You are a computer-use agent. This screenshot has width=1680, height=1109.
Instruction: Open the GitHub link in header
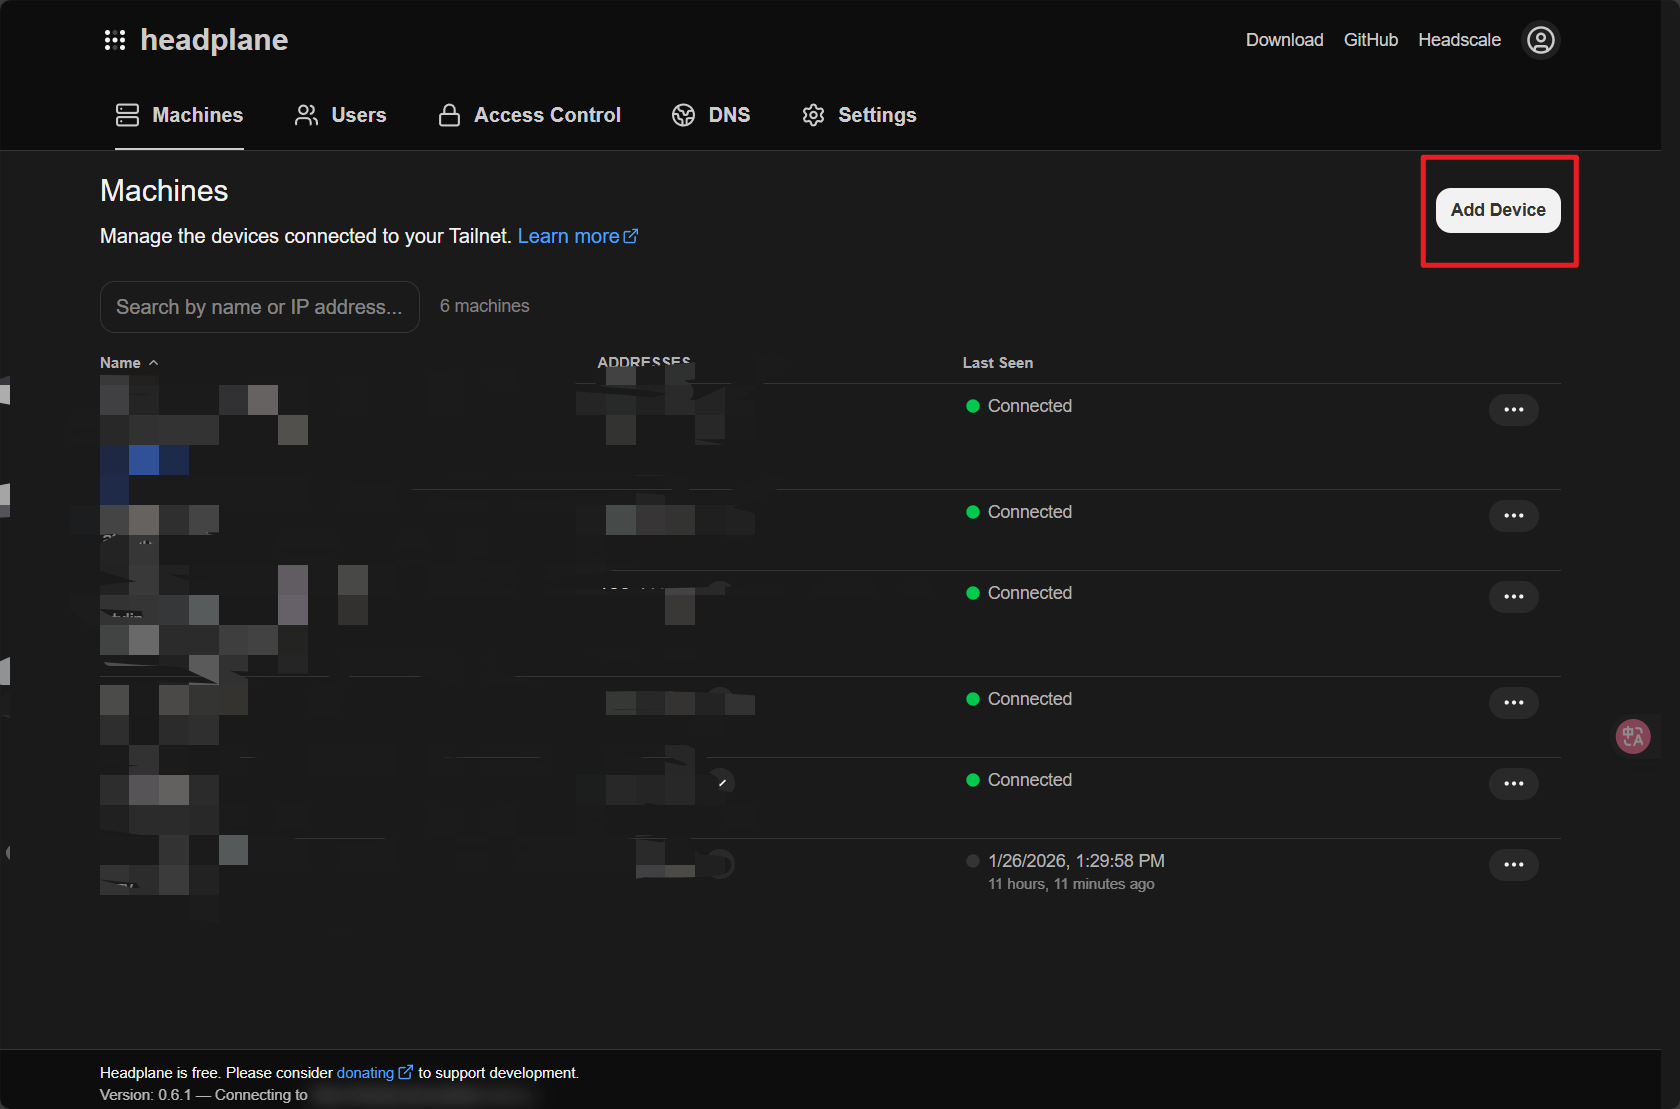click(1370, 40)
